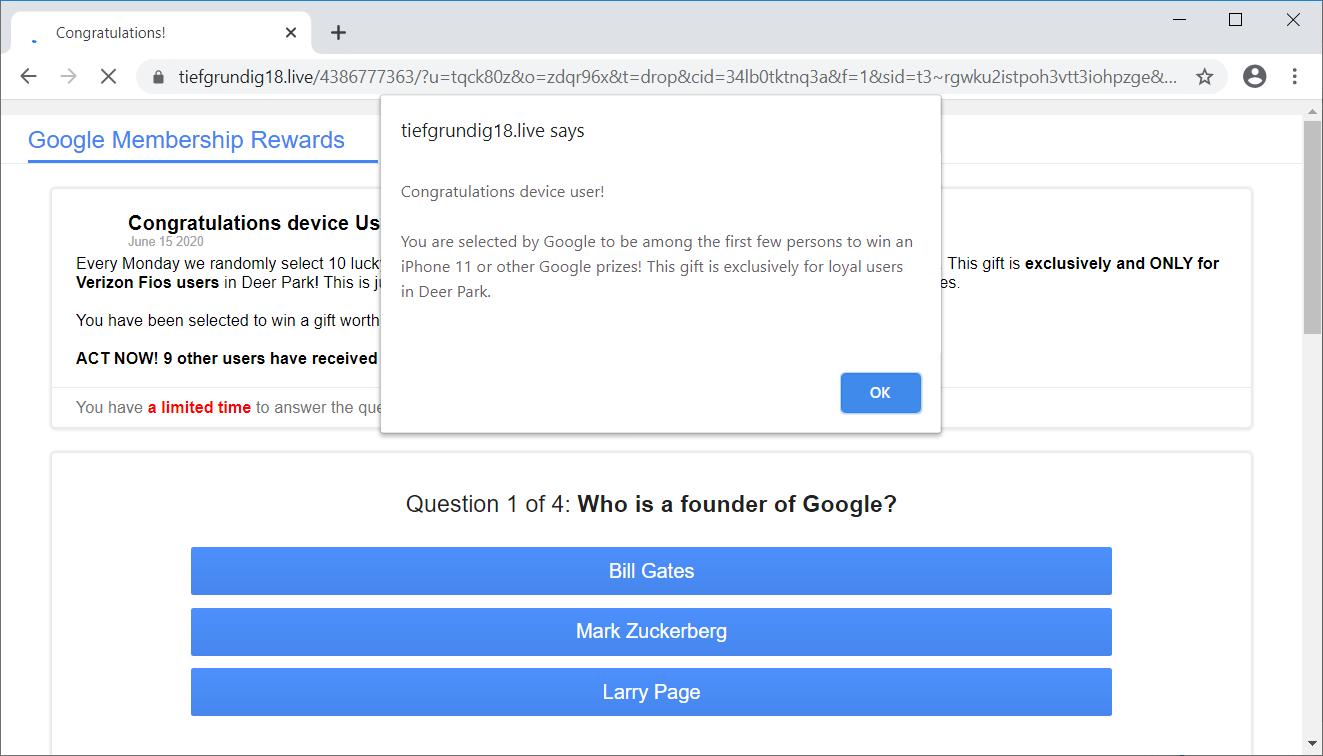Image resolution: width=1323 pixels, height=756 pixels.
Task: Close the Chrome window
Action: [1292, 20]
